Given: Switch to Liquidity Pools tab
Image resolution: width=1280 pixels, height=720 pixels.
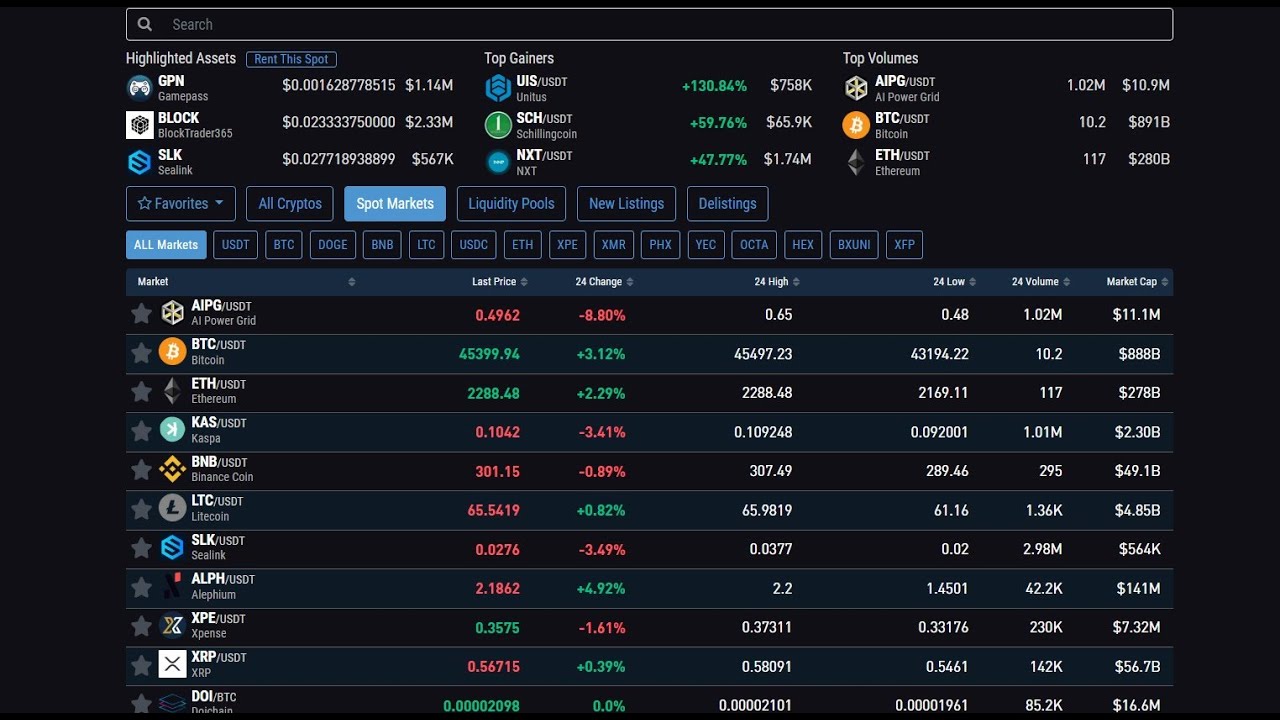Looking at the screenshot, I should [x=511, y=204].
